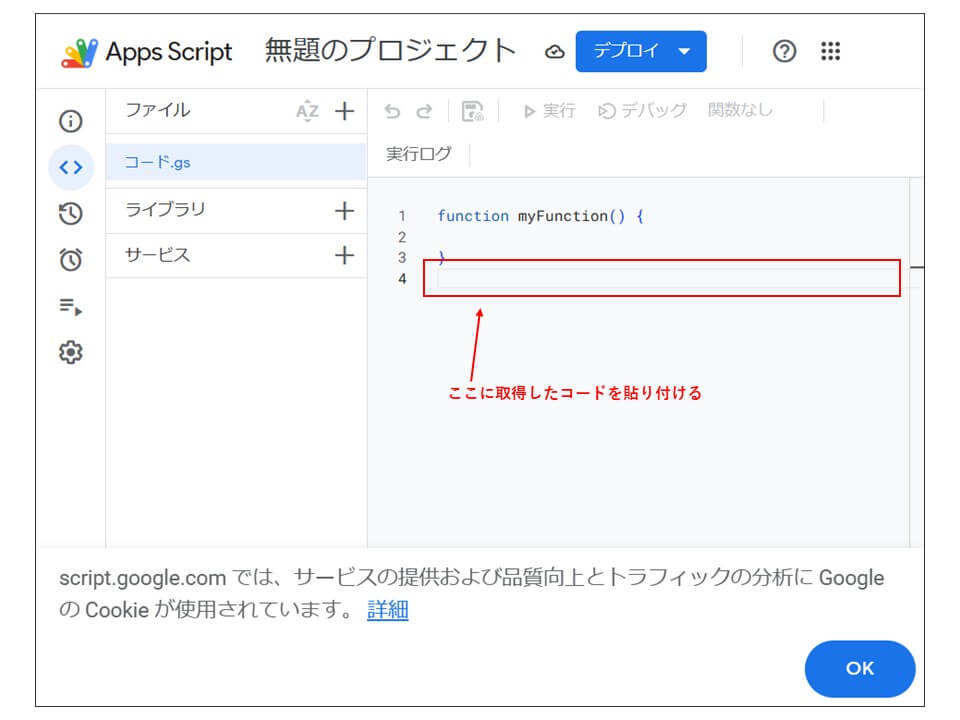The height and width of the screenshot is (720, 960).
Task: Open the Executions list icon
Action: pos(70,307)
